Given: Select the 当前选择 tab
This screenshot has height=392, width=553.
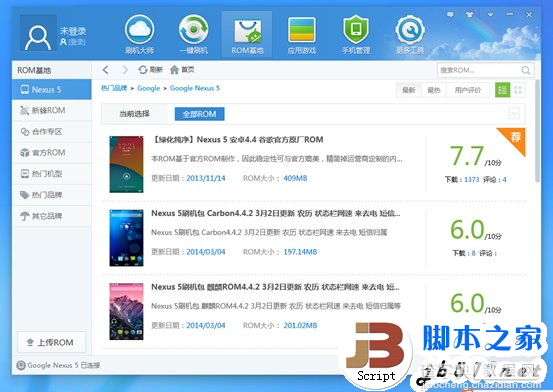Looking at the screenshot, I should pyautogui.click(x=134, y=114).
